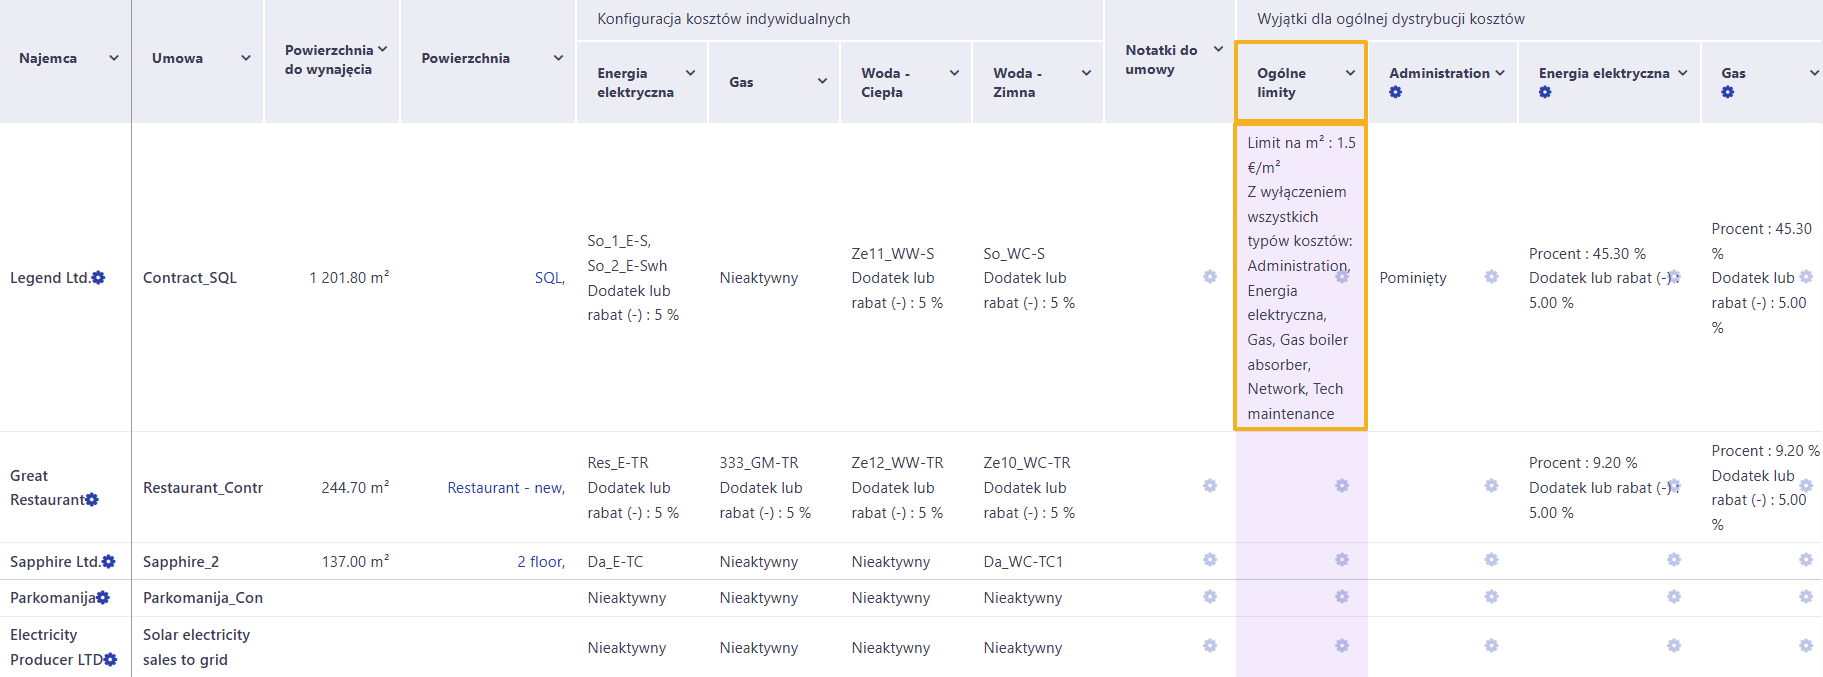Click gear under Administration column header
Screen dimensions: 1823x677
(1396, 92)
